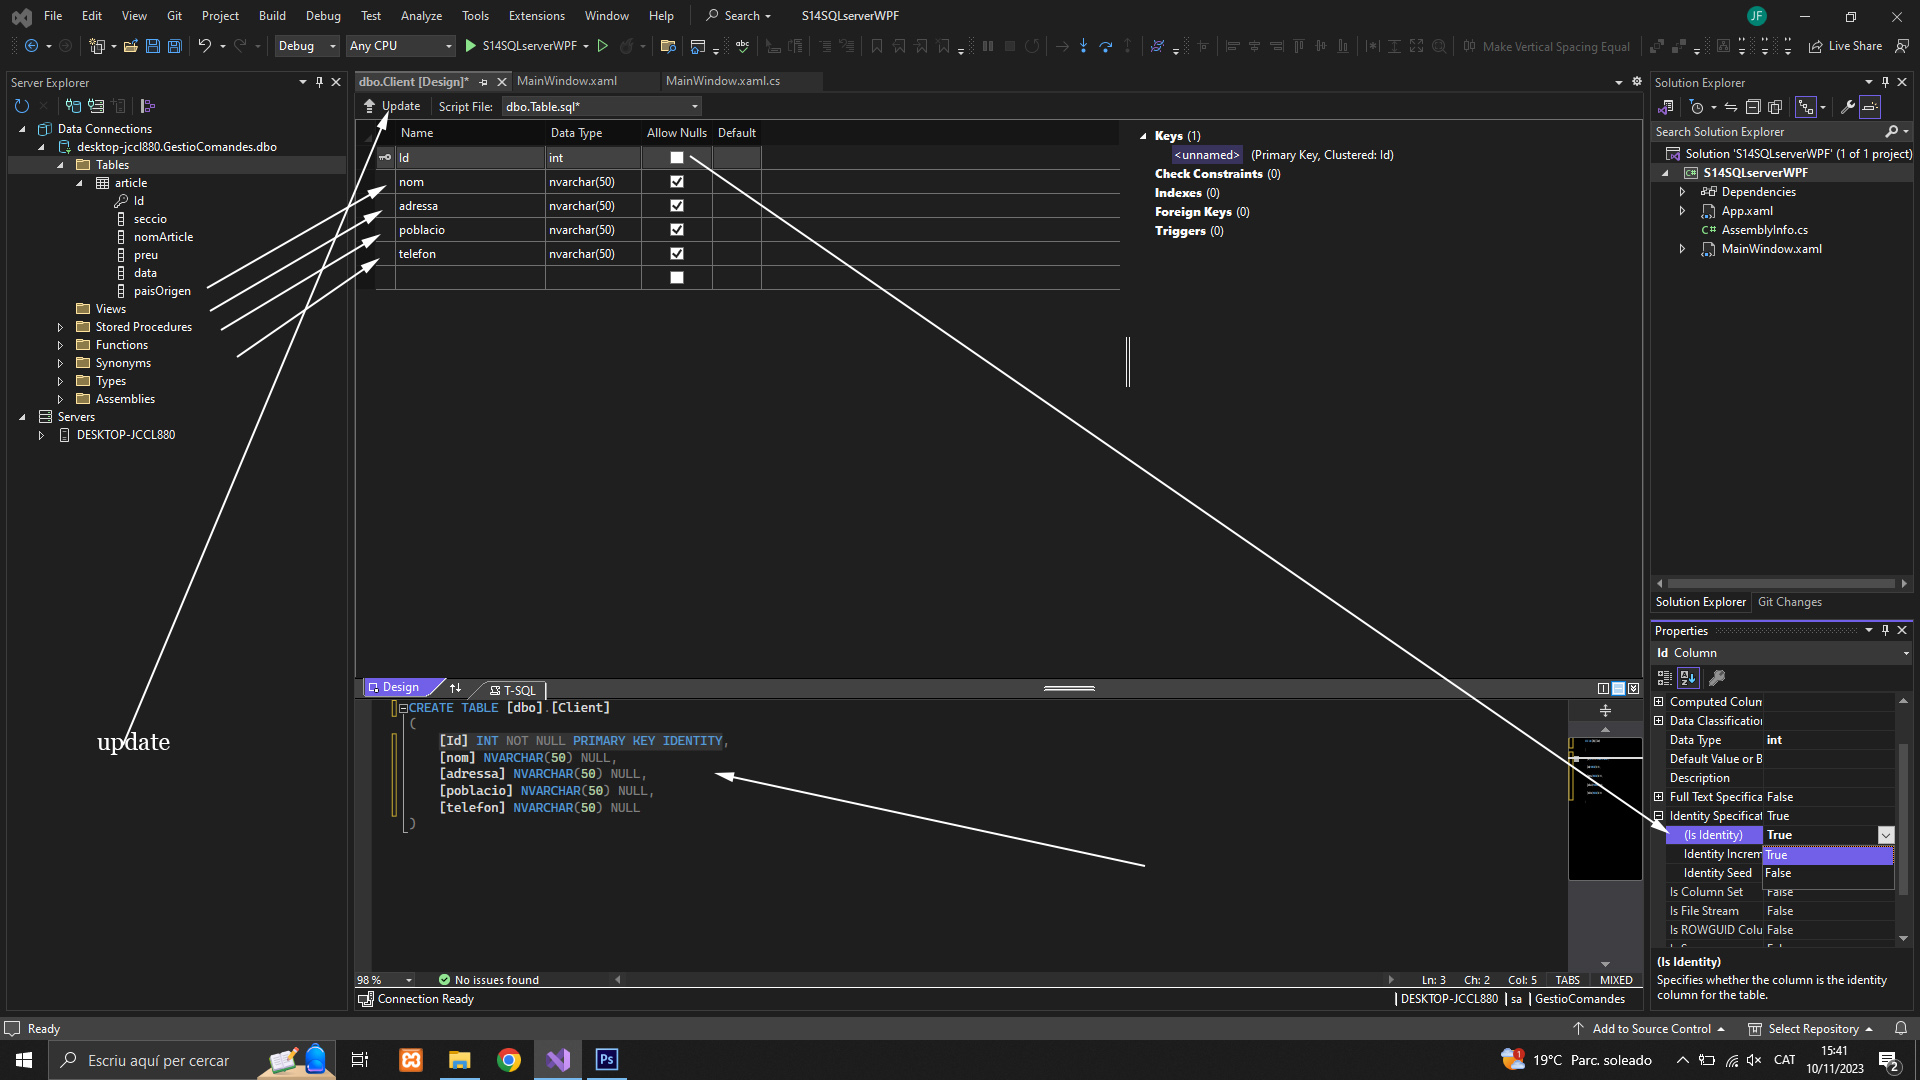Click the Alphabetical sort icon in Properties
The width and height of the screenshot is (1920, 1080).
[x=1688, y=678]
